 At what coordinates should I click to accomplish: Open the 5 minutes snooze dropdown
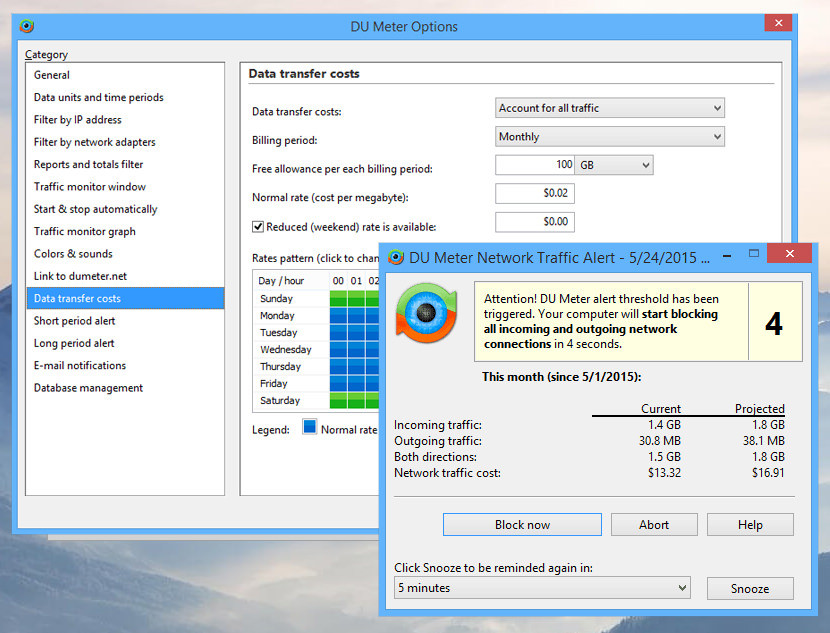tap(542, 587)
